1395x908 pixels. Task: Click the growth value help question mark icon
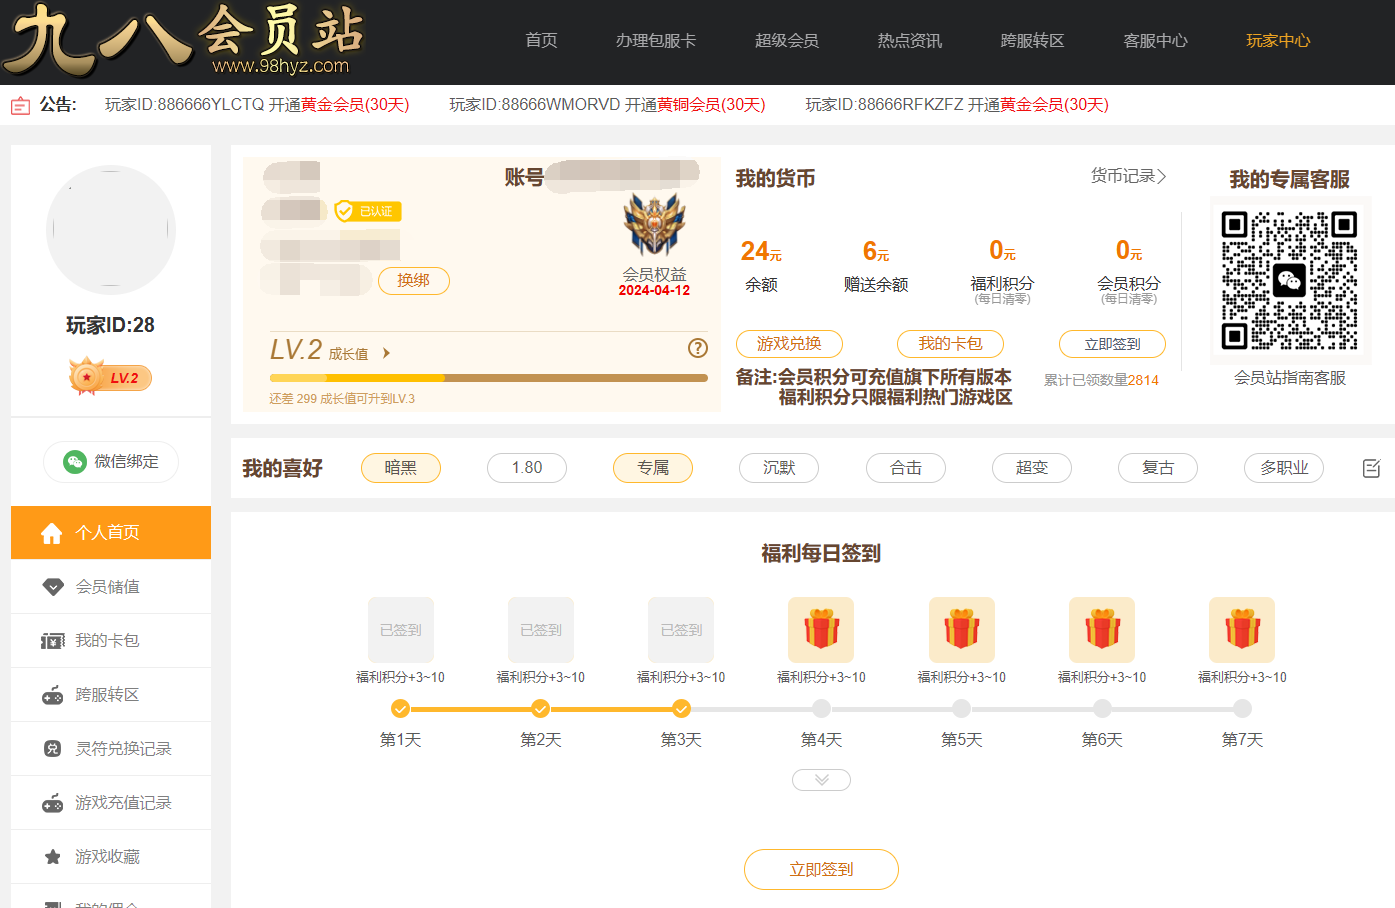point(698,348)
